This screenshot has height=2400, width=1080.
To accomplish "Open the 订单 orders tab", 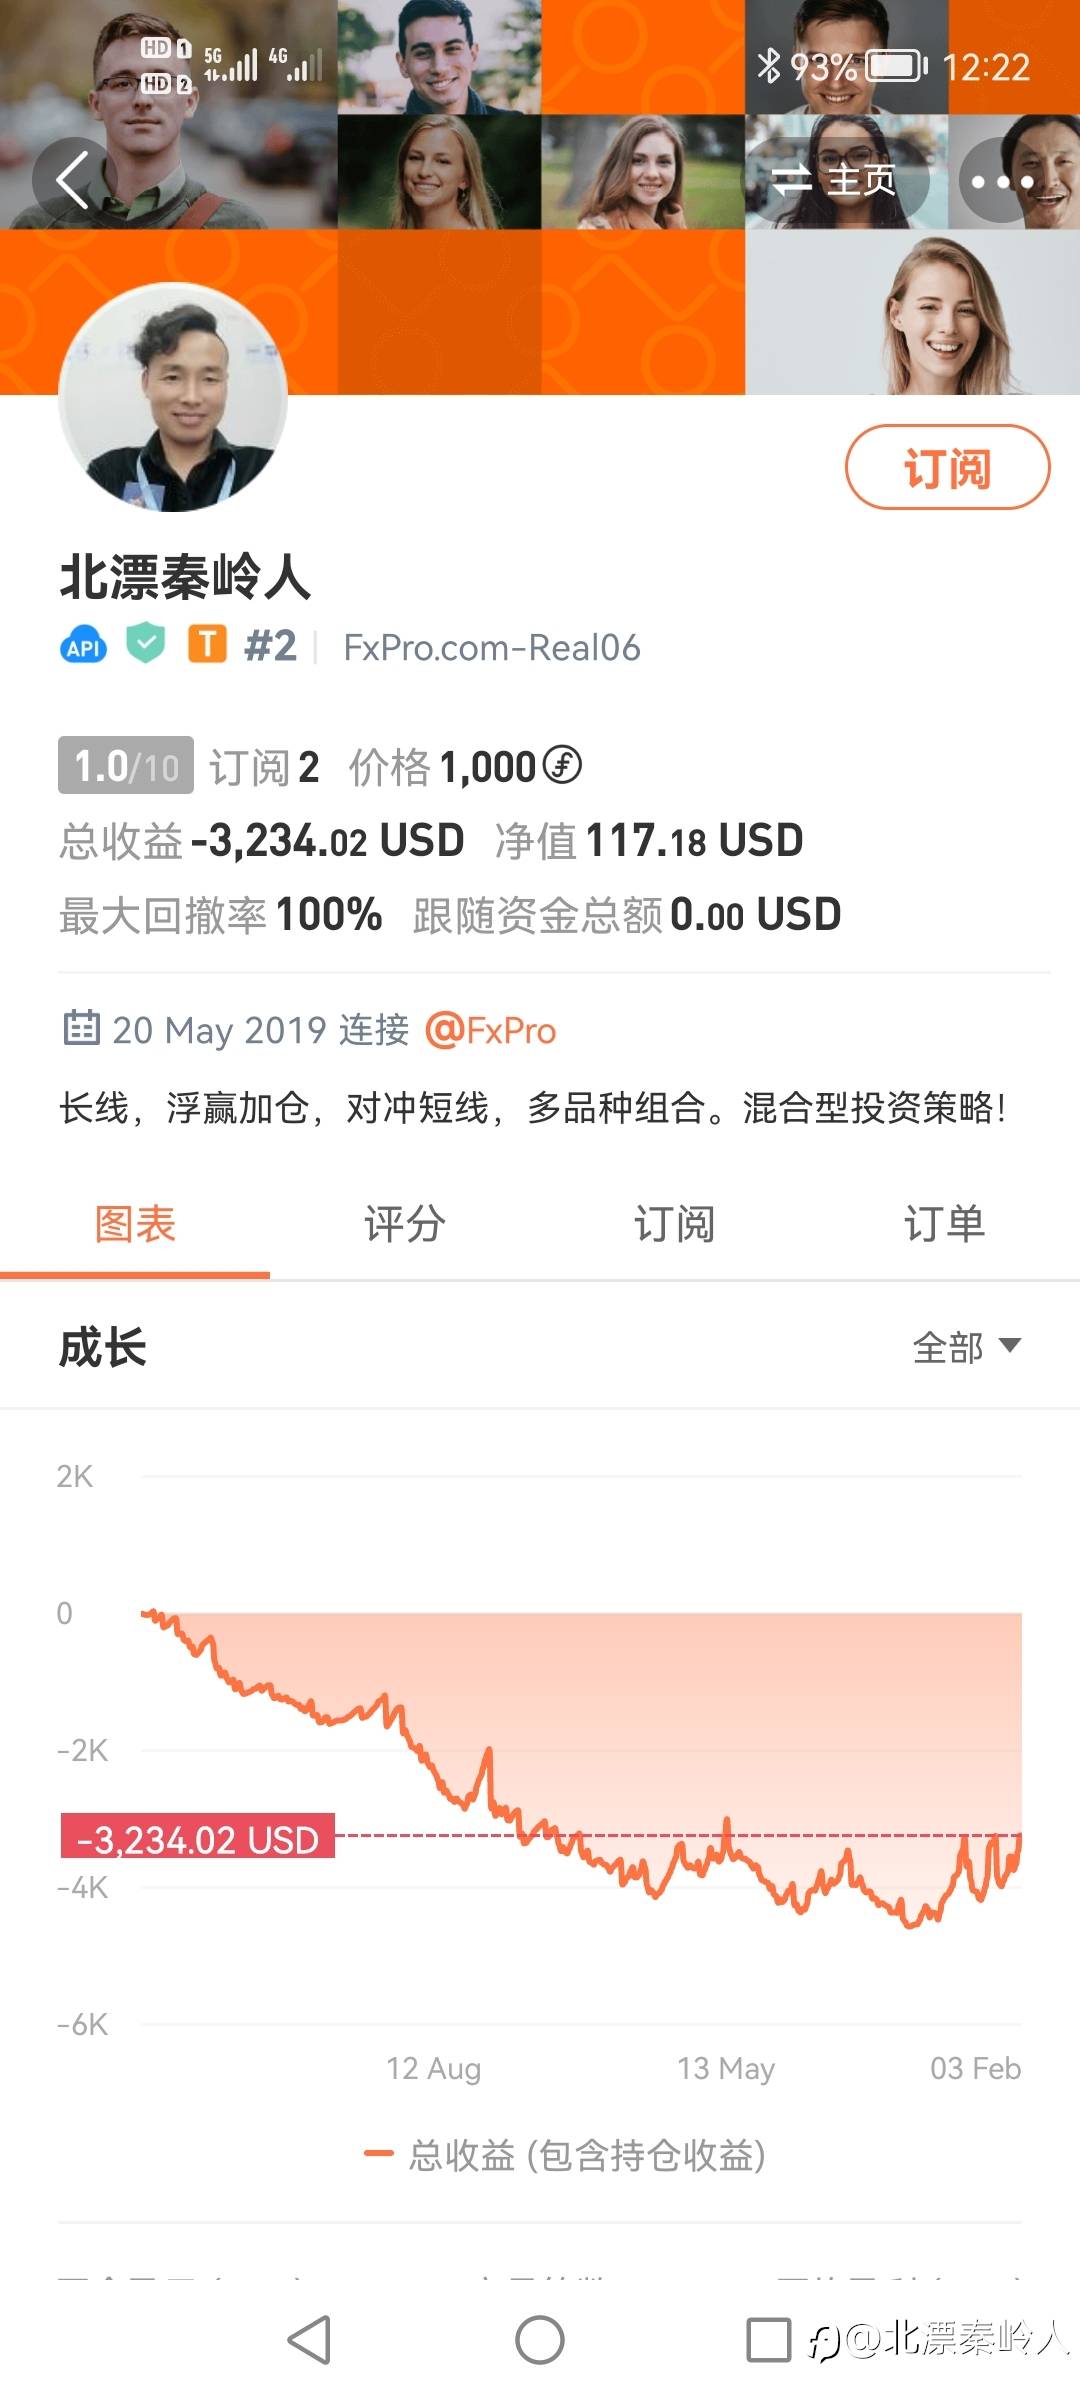I will 945,1225.
